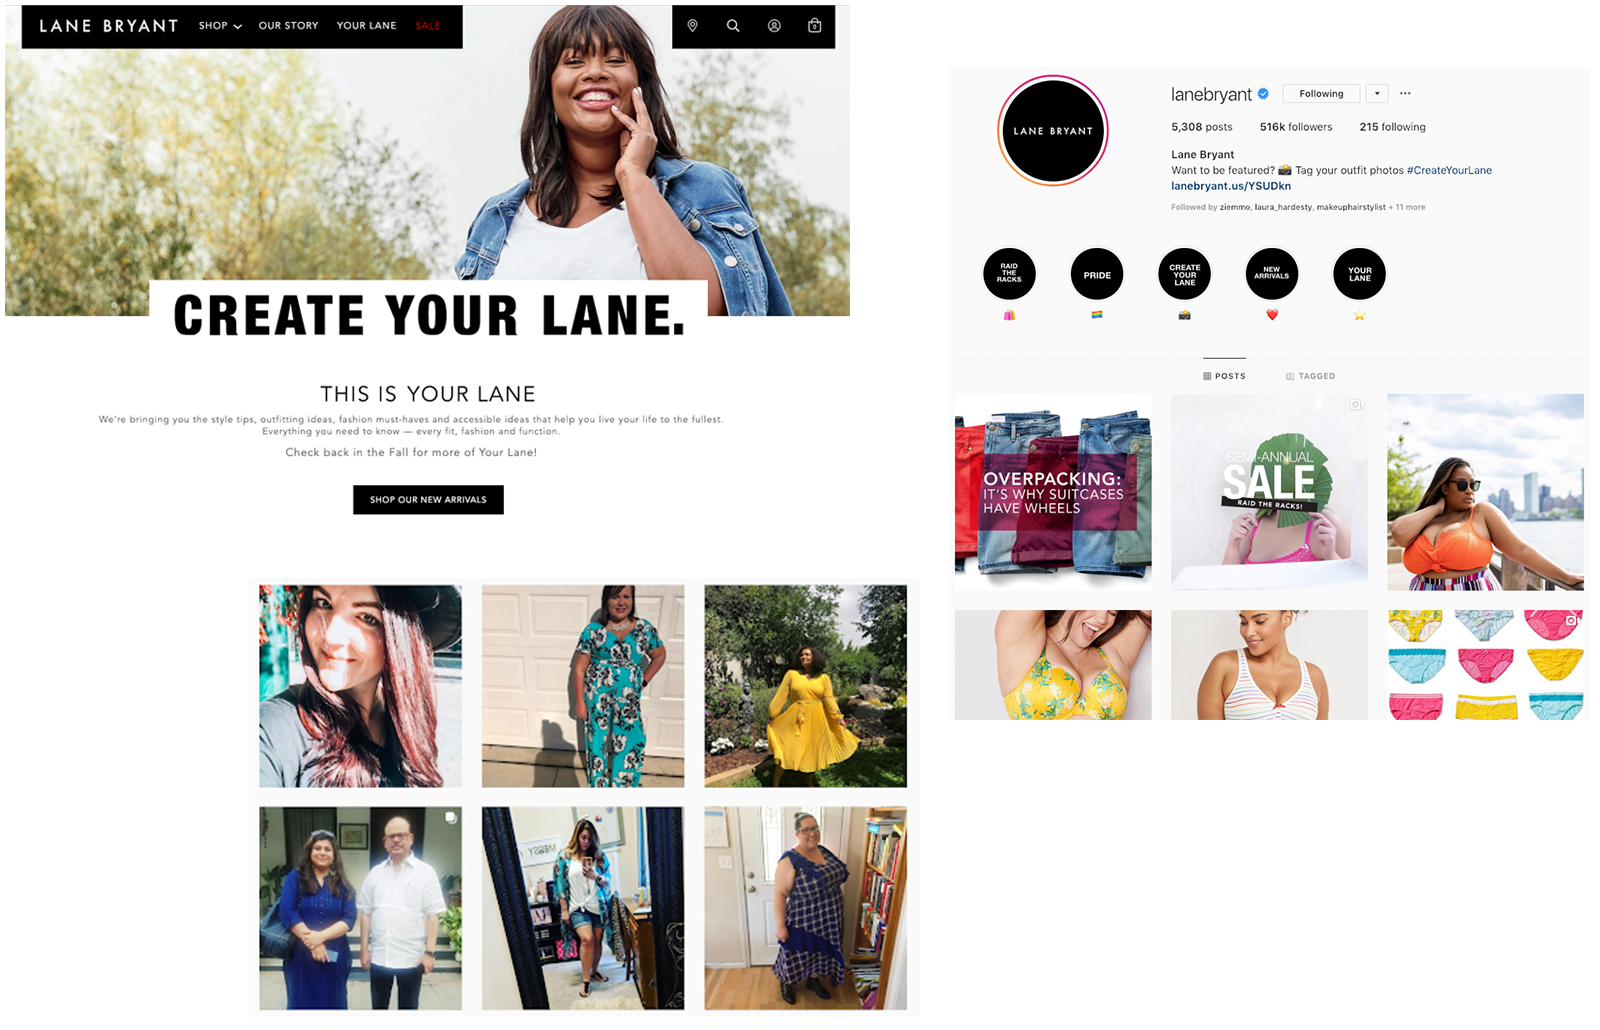Click the Shop Our New Arrivals button
The image size is (1600, 1030).
pyautogui.click(x=428, y=500)
